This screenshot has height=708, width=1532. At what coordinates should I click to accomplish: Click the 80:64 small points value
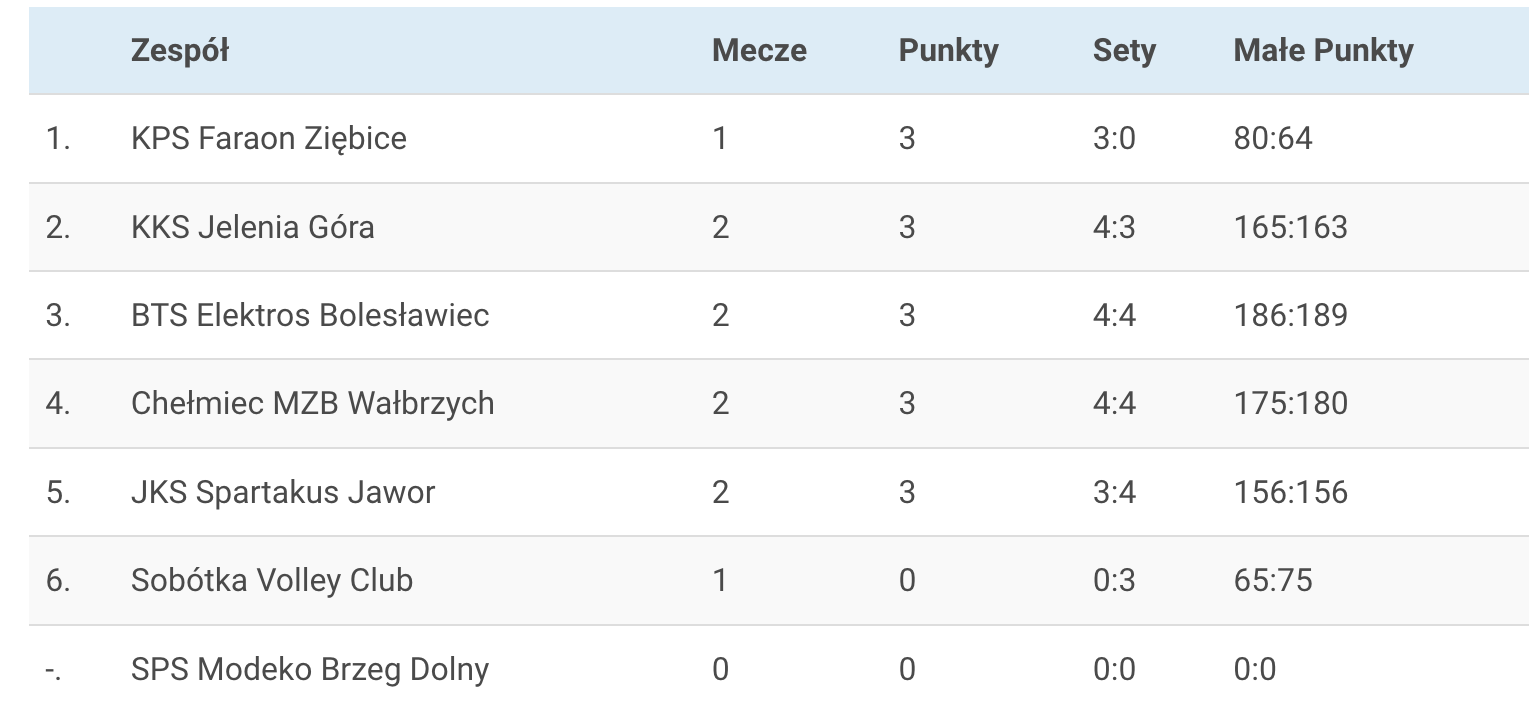[1272, 138]
